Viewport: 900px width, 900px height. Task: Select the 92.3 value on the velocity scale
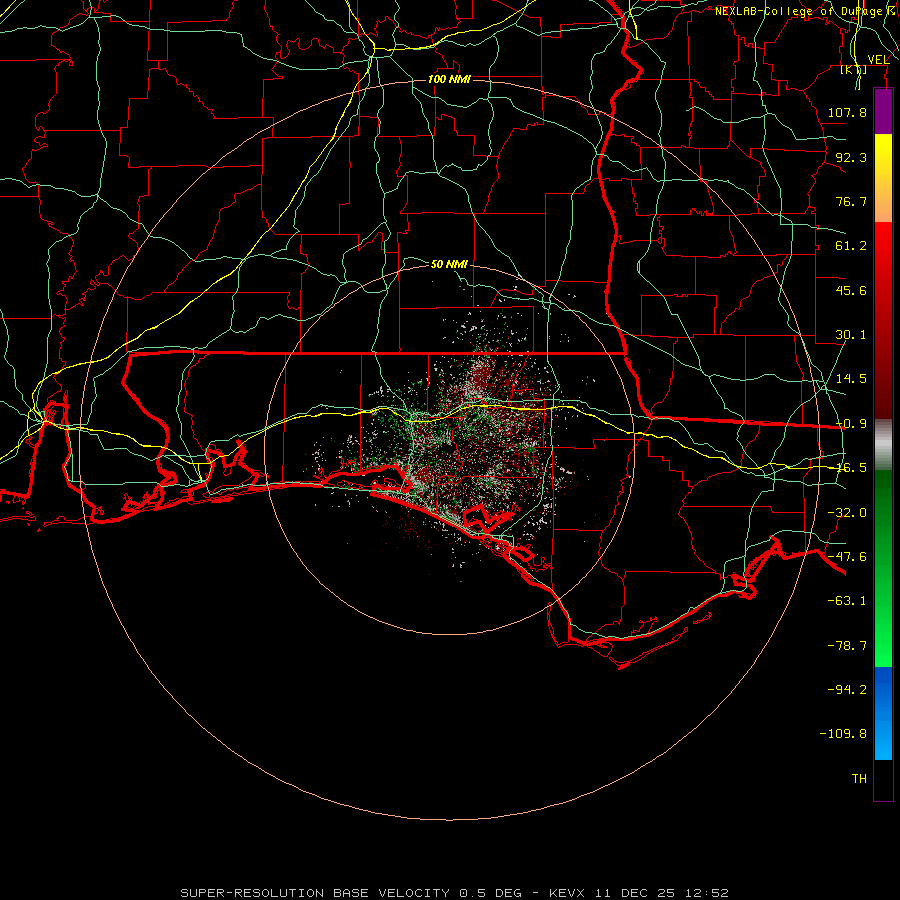pyautogui.click(x=851, y=157)
